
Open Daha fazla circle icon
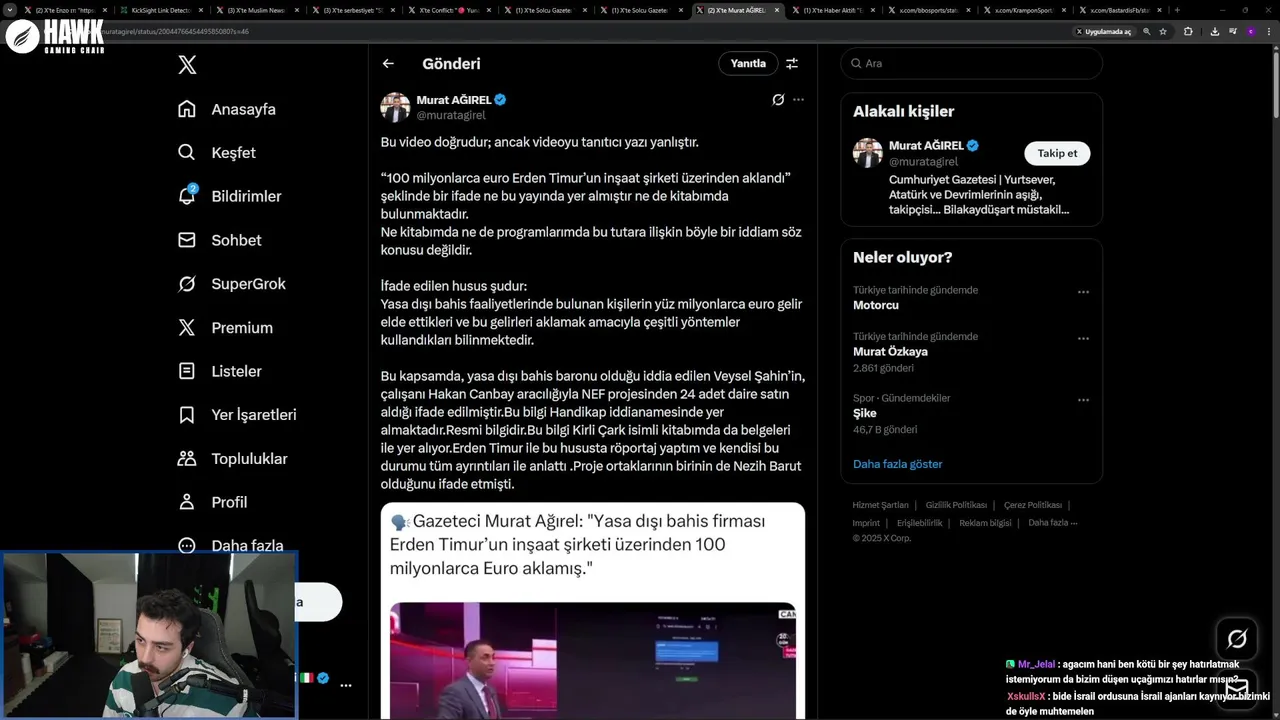[187, 545]
